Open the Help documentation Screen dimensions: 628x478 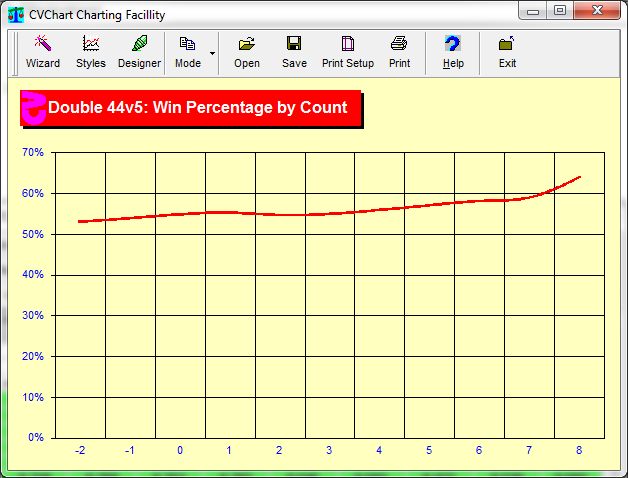coord(453,52)
